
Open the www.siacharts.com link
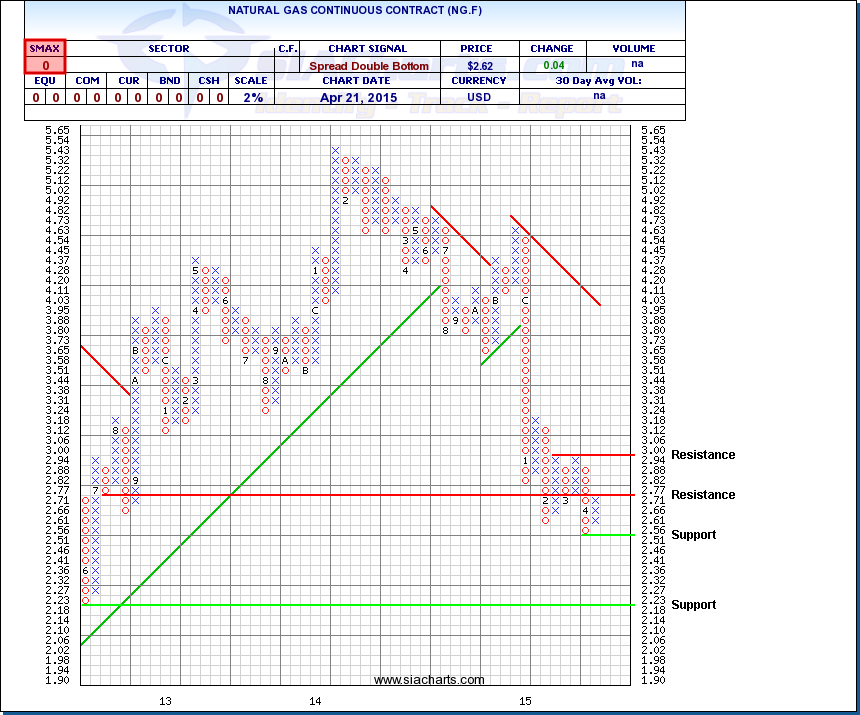(429, 680)
